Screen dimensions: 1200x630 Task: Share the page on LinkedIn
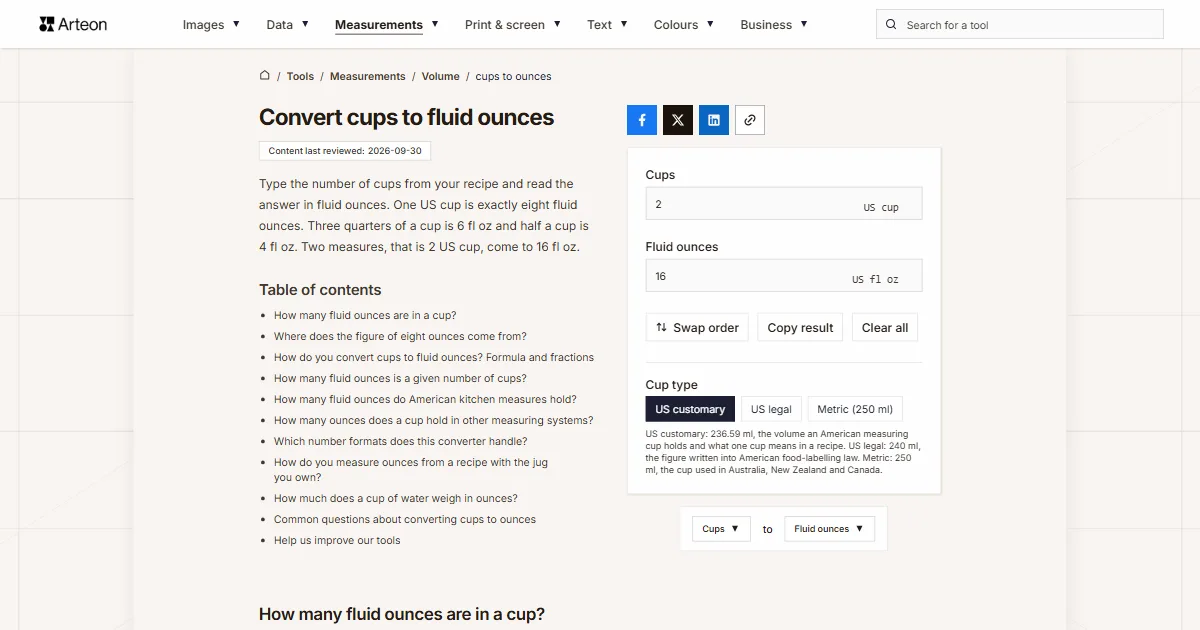(714, 120)
